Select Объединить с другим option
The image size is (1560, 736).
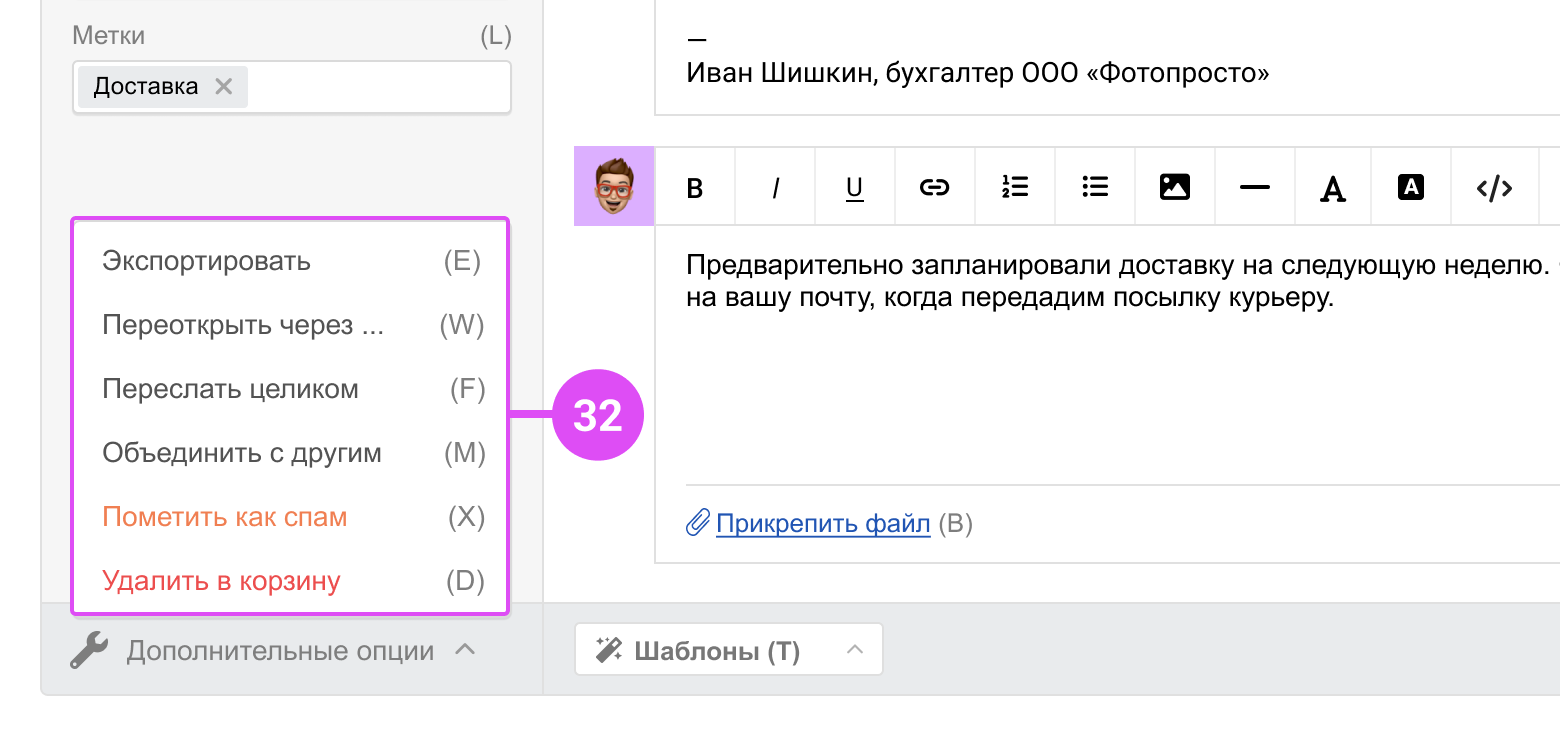point(291,454)
